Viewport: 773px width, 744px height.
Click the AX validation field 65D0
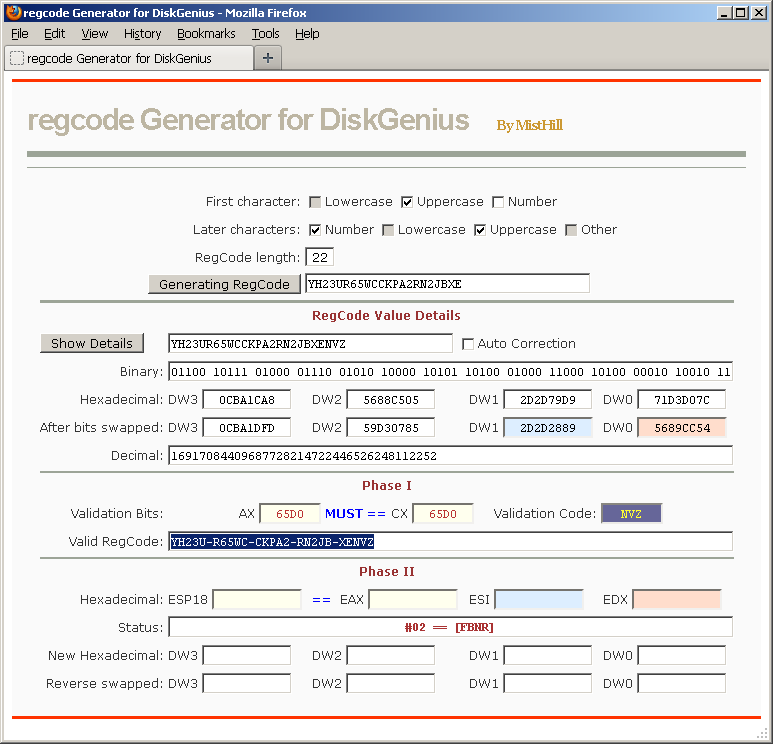[x=290, y=514]
